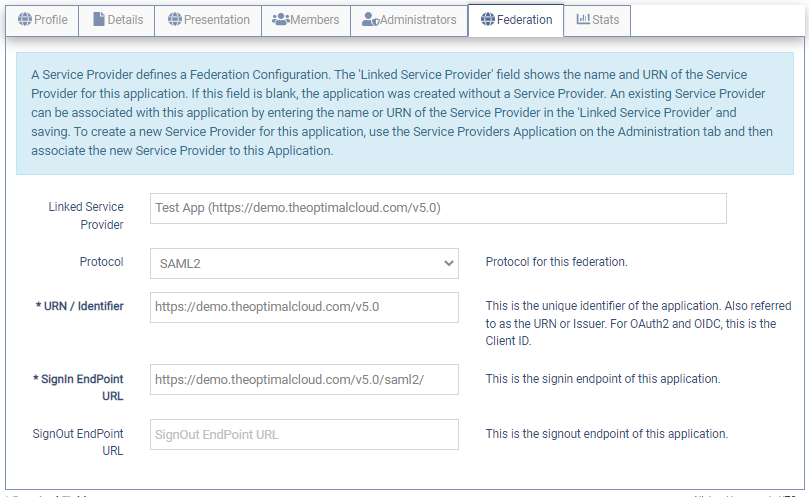
Task: Click the globe icon on Presentation tab
Action: click(175, 20)
